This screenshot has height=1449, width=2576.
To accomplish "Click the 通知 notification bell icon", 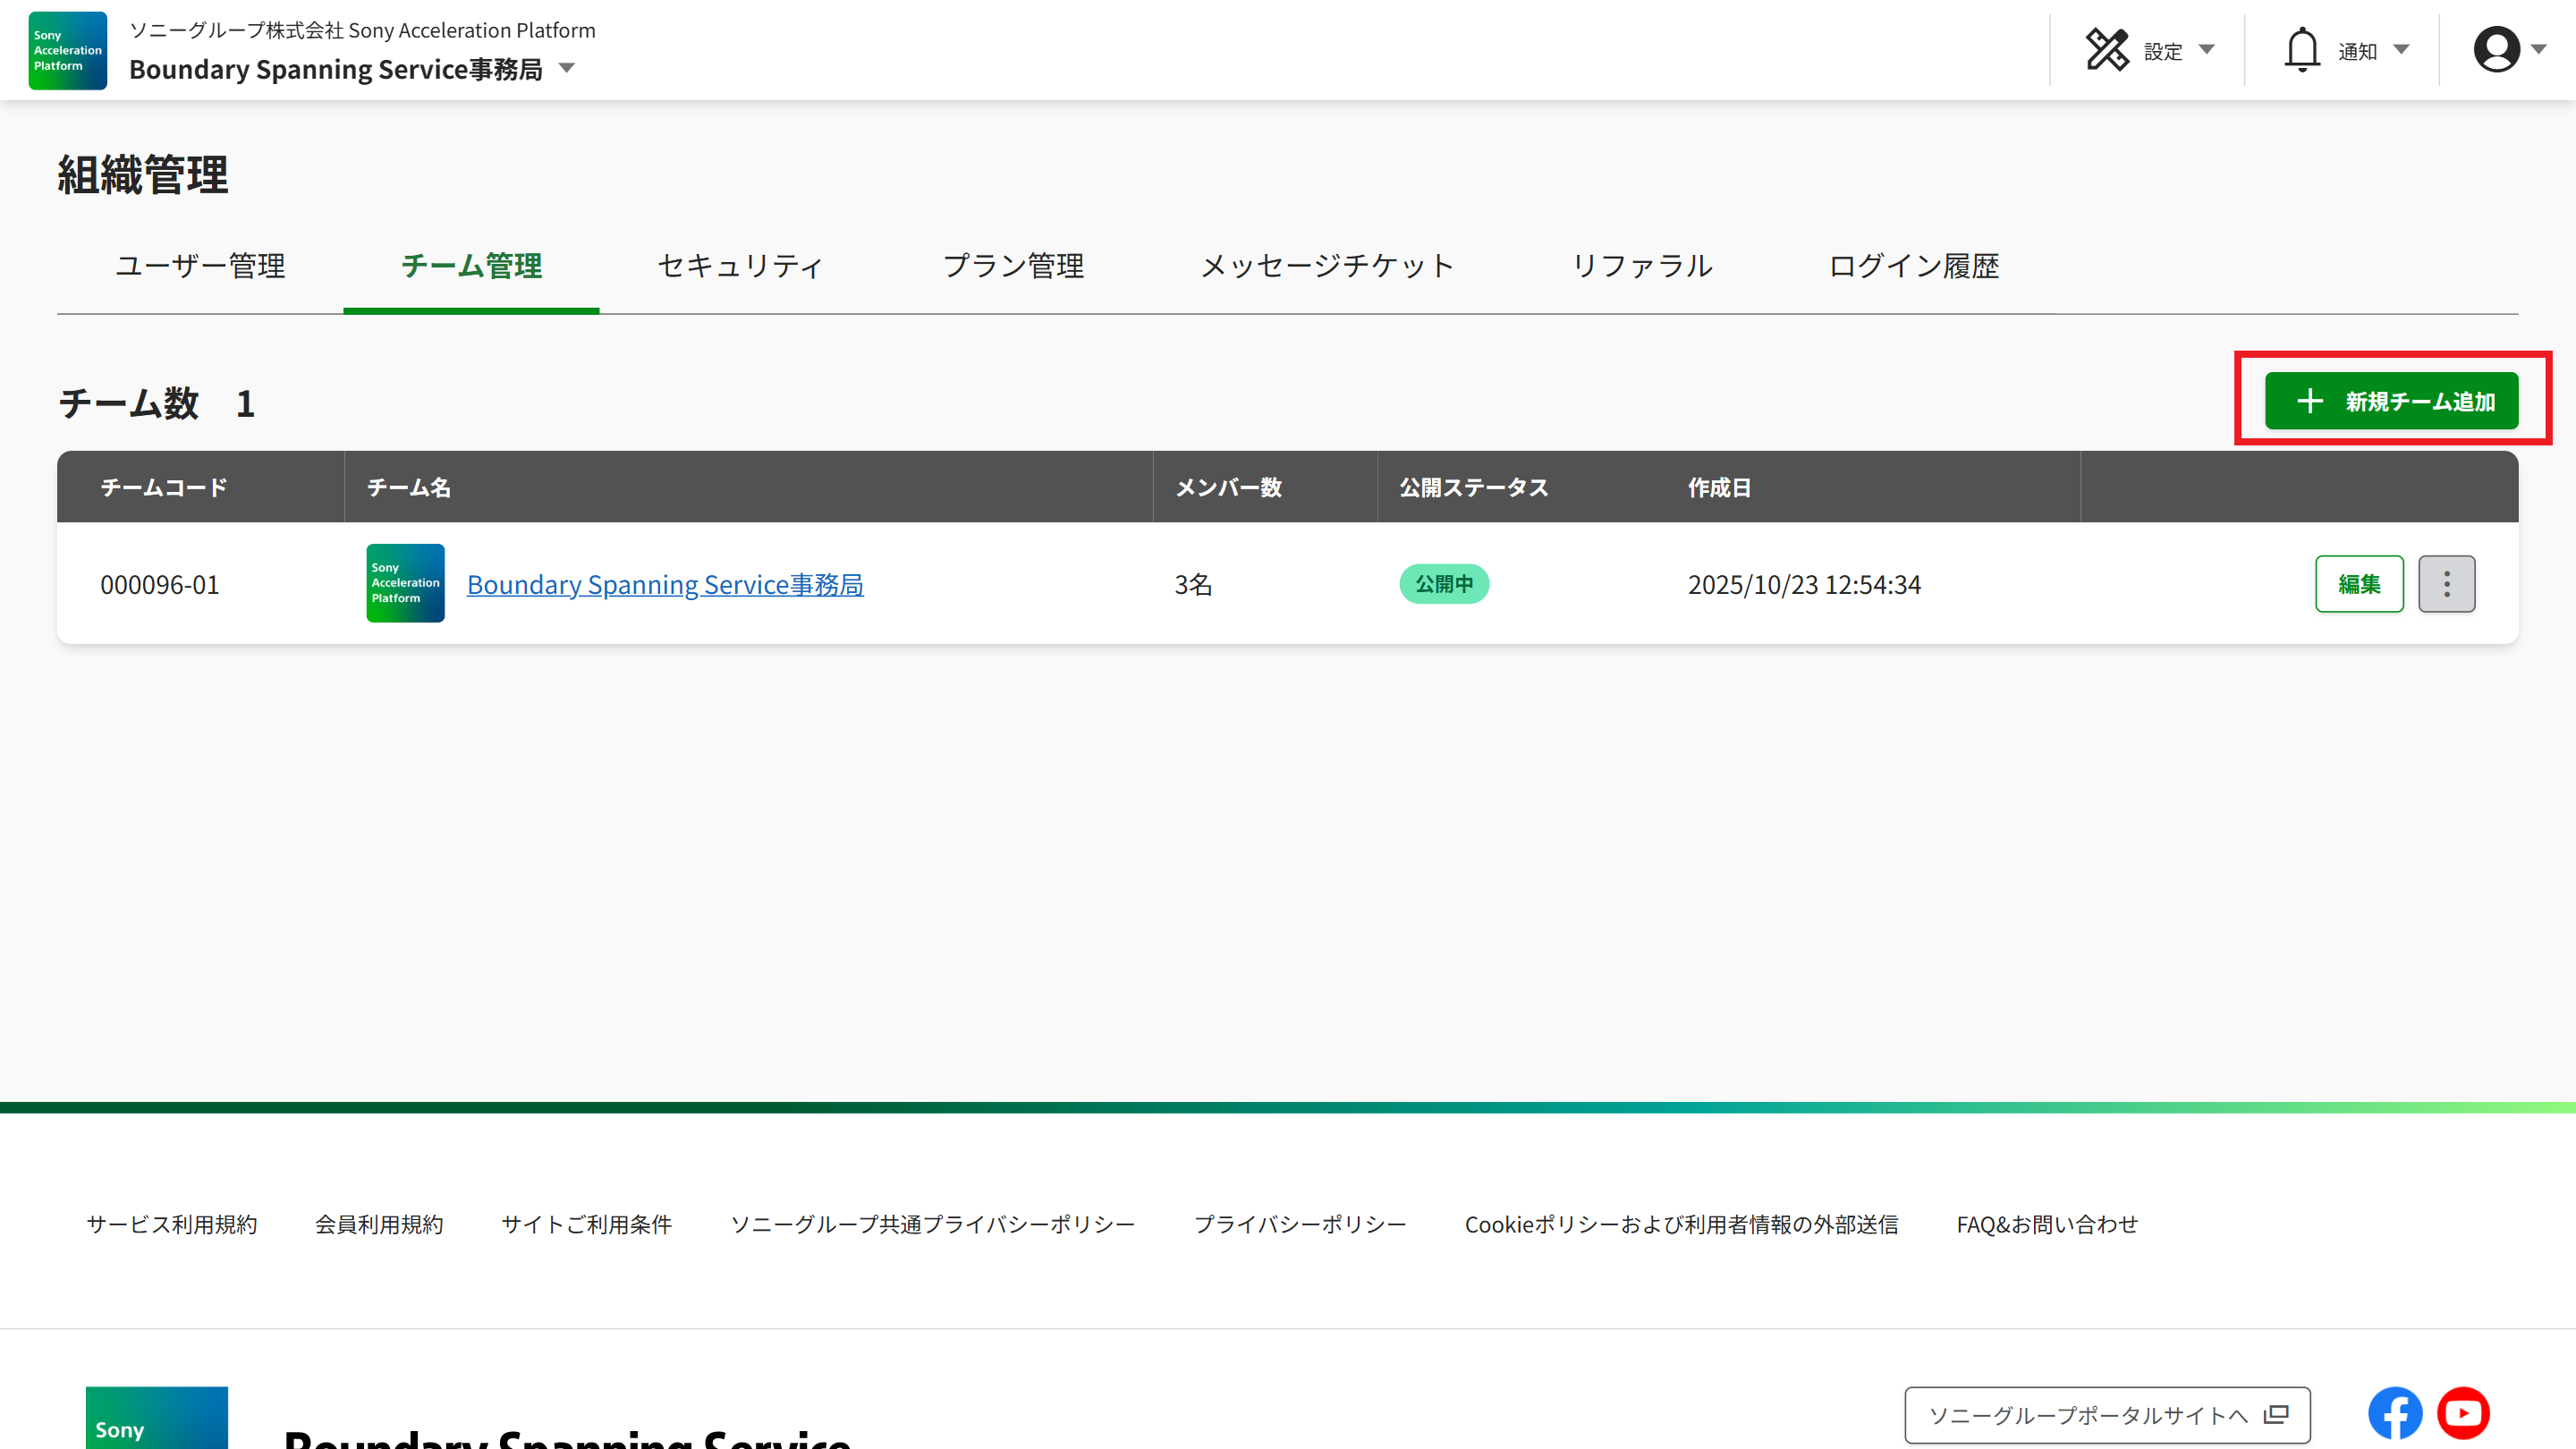I will tap(2302, 49).
